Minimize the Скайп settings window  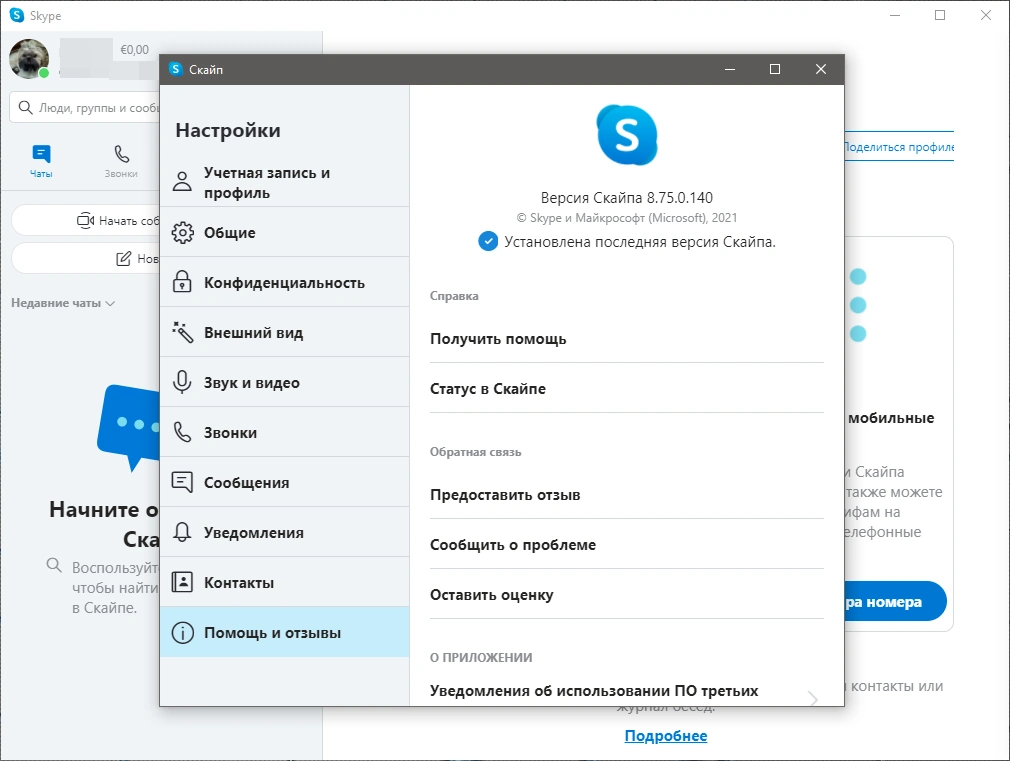tap(730, 69)
